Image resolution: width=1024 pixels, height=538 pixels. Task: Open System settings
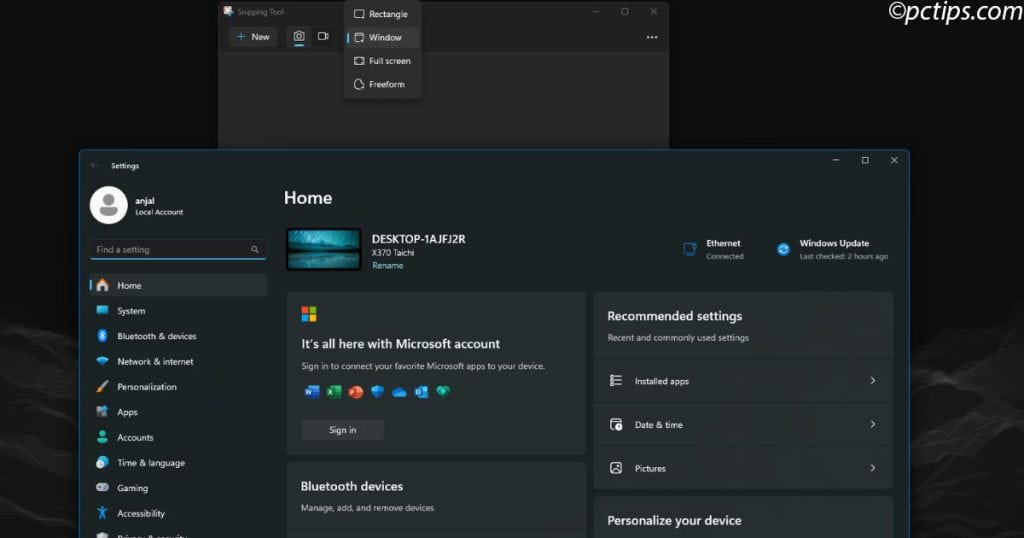178,311
